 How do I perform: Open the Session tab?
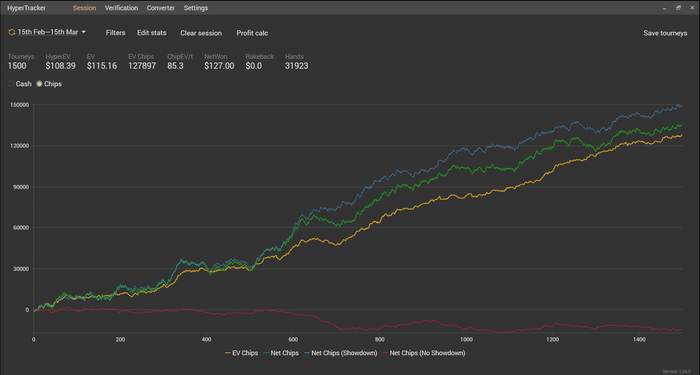click(84, 8)
